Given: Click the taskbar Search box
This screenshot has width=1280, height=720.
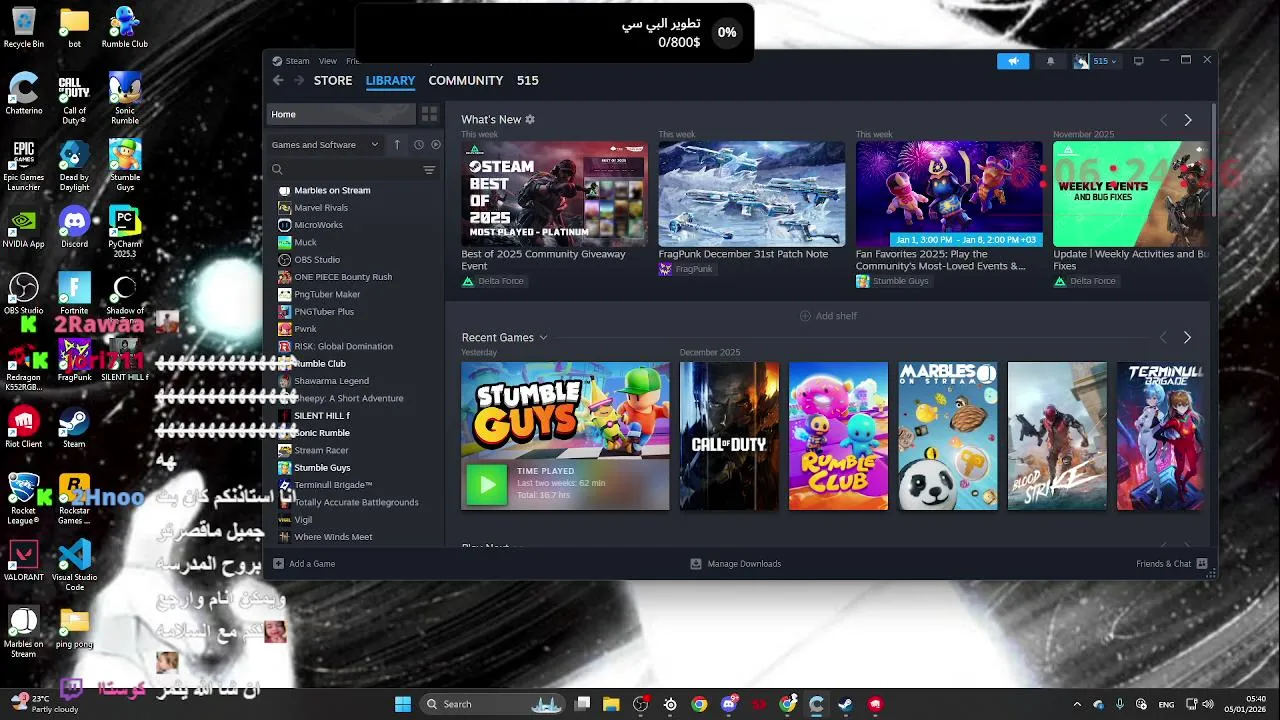Looking at the screenshot, I should coord(494,704).
